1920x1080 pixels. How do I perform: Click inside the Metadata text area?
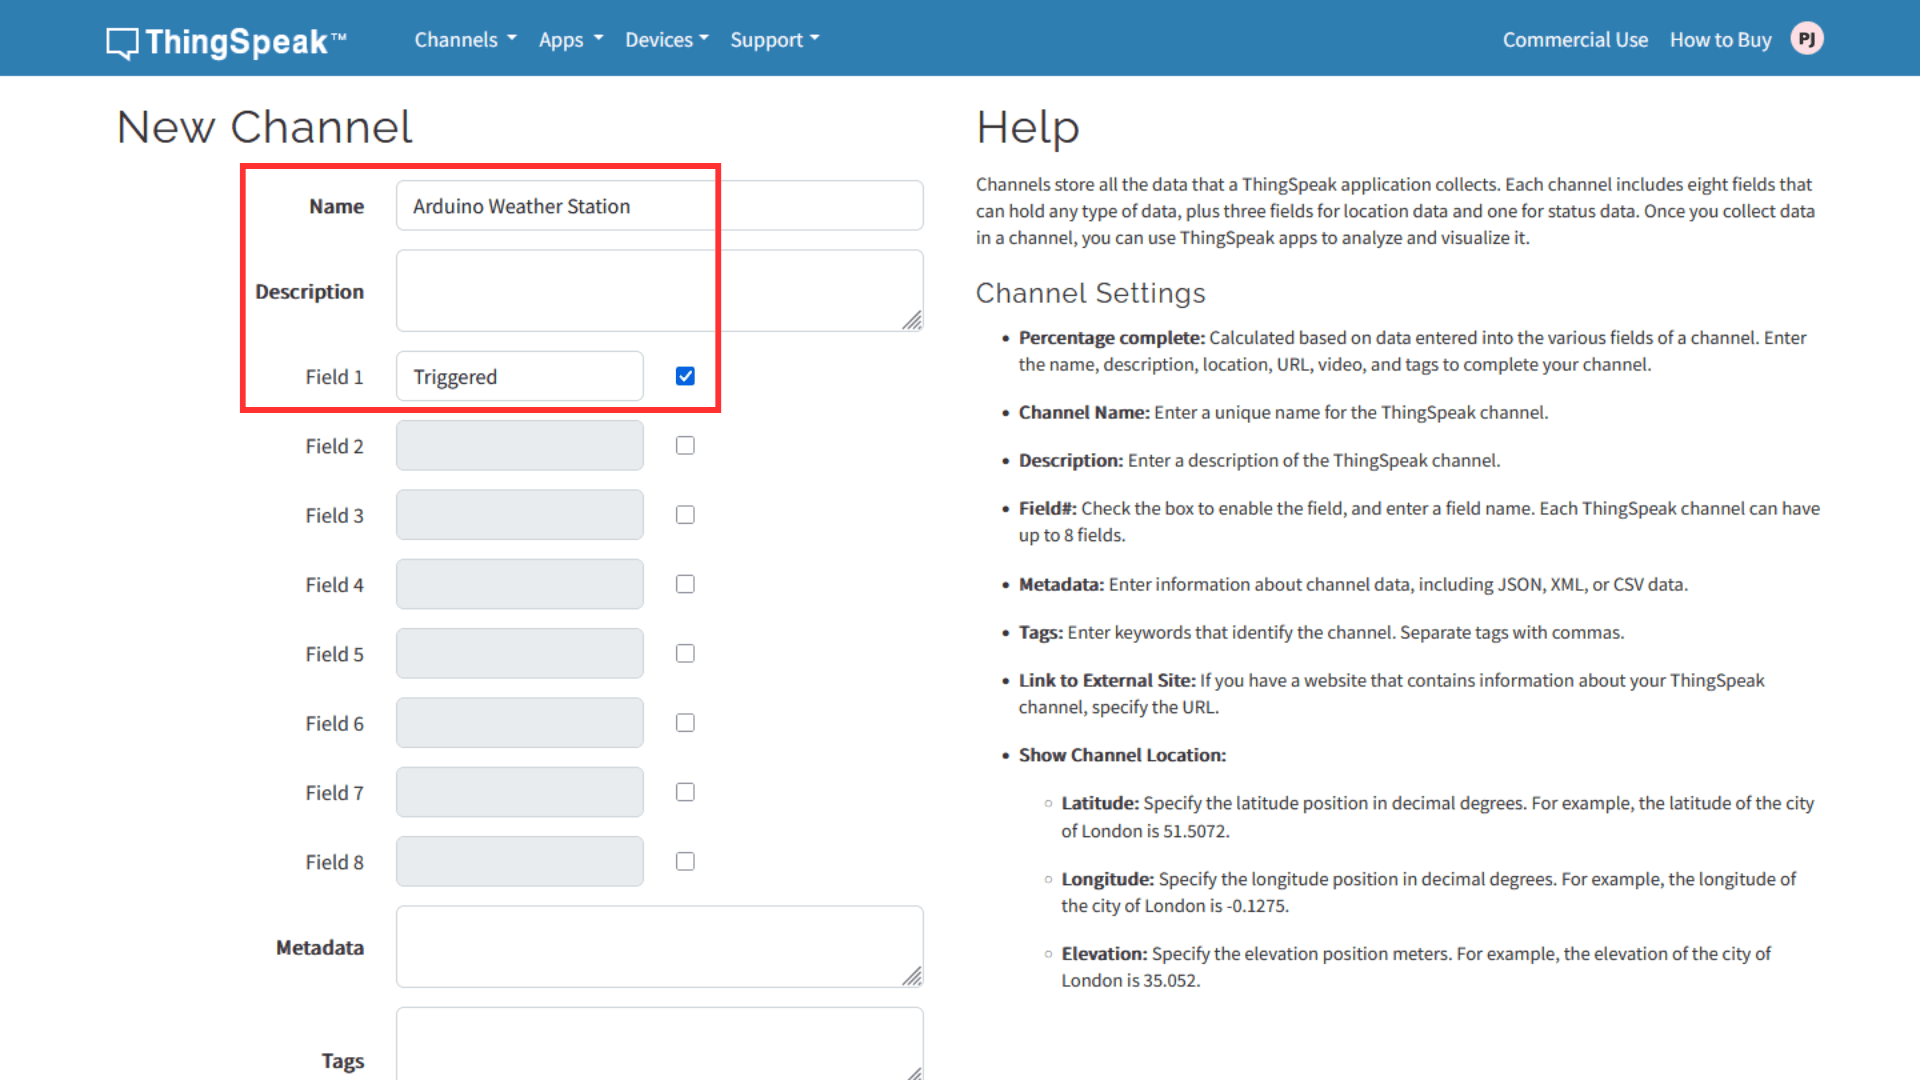coord(660,947)
